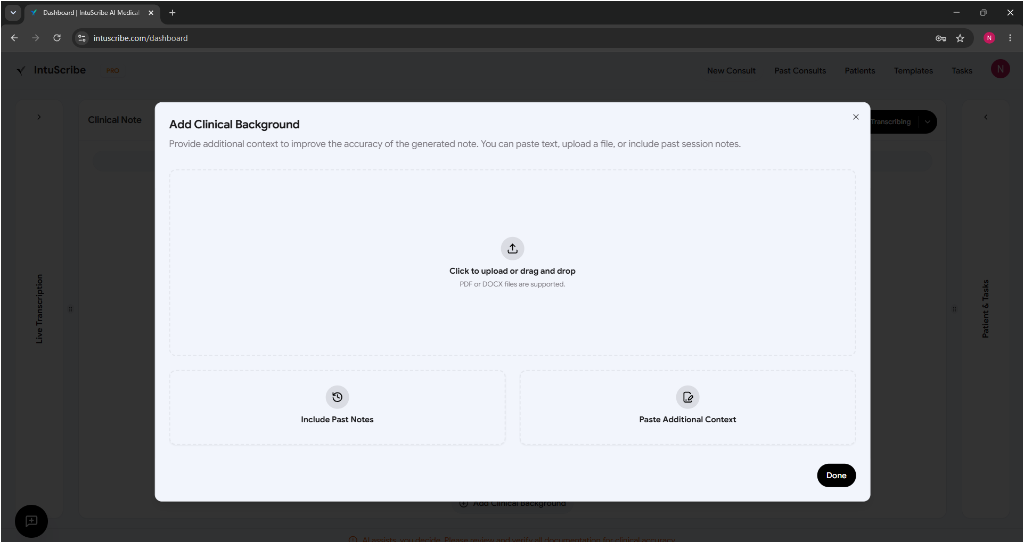Close the Add Clinical Background dialog

pyautogui.click(x=856, y=117)
